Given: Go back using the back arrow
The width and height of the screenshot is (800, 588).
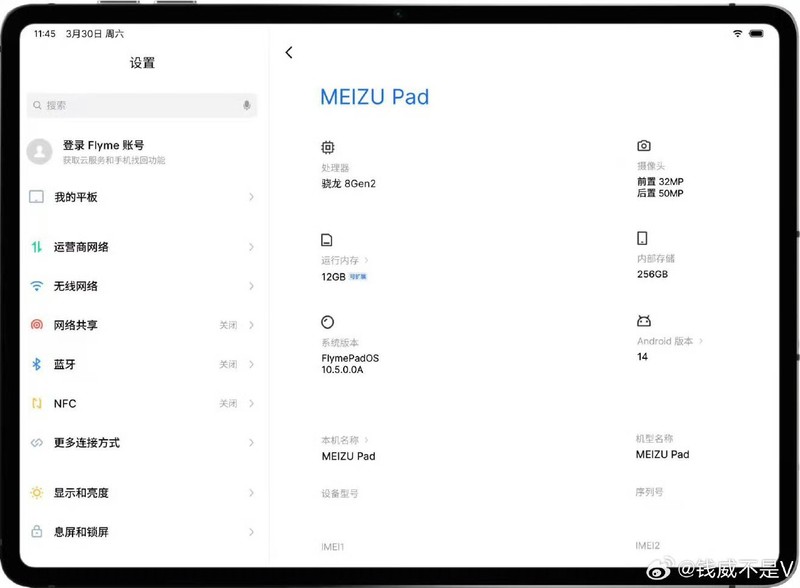Looking at the screenshot, I should pos(289,53).
